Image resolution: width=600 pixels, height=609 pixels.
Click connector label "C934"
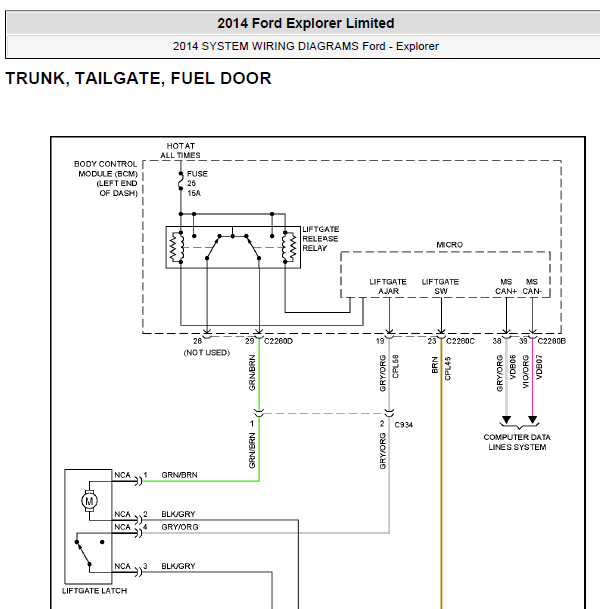coord(403,425)
